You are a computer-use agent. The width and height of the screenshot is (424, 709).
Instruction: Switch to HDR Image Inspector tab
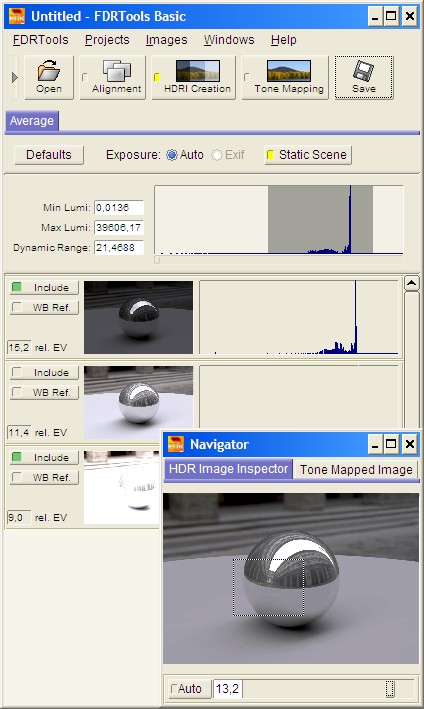point(228,469)
